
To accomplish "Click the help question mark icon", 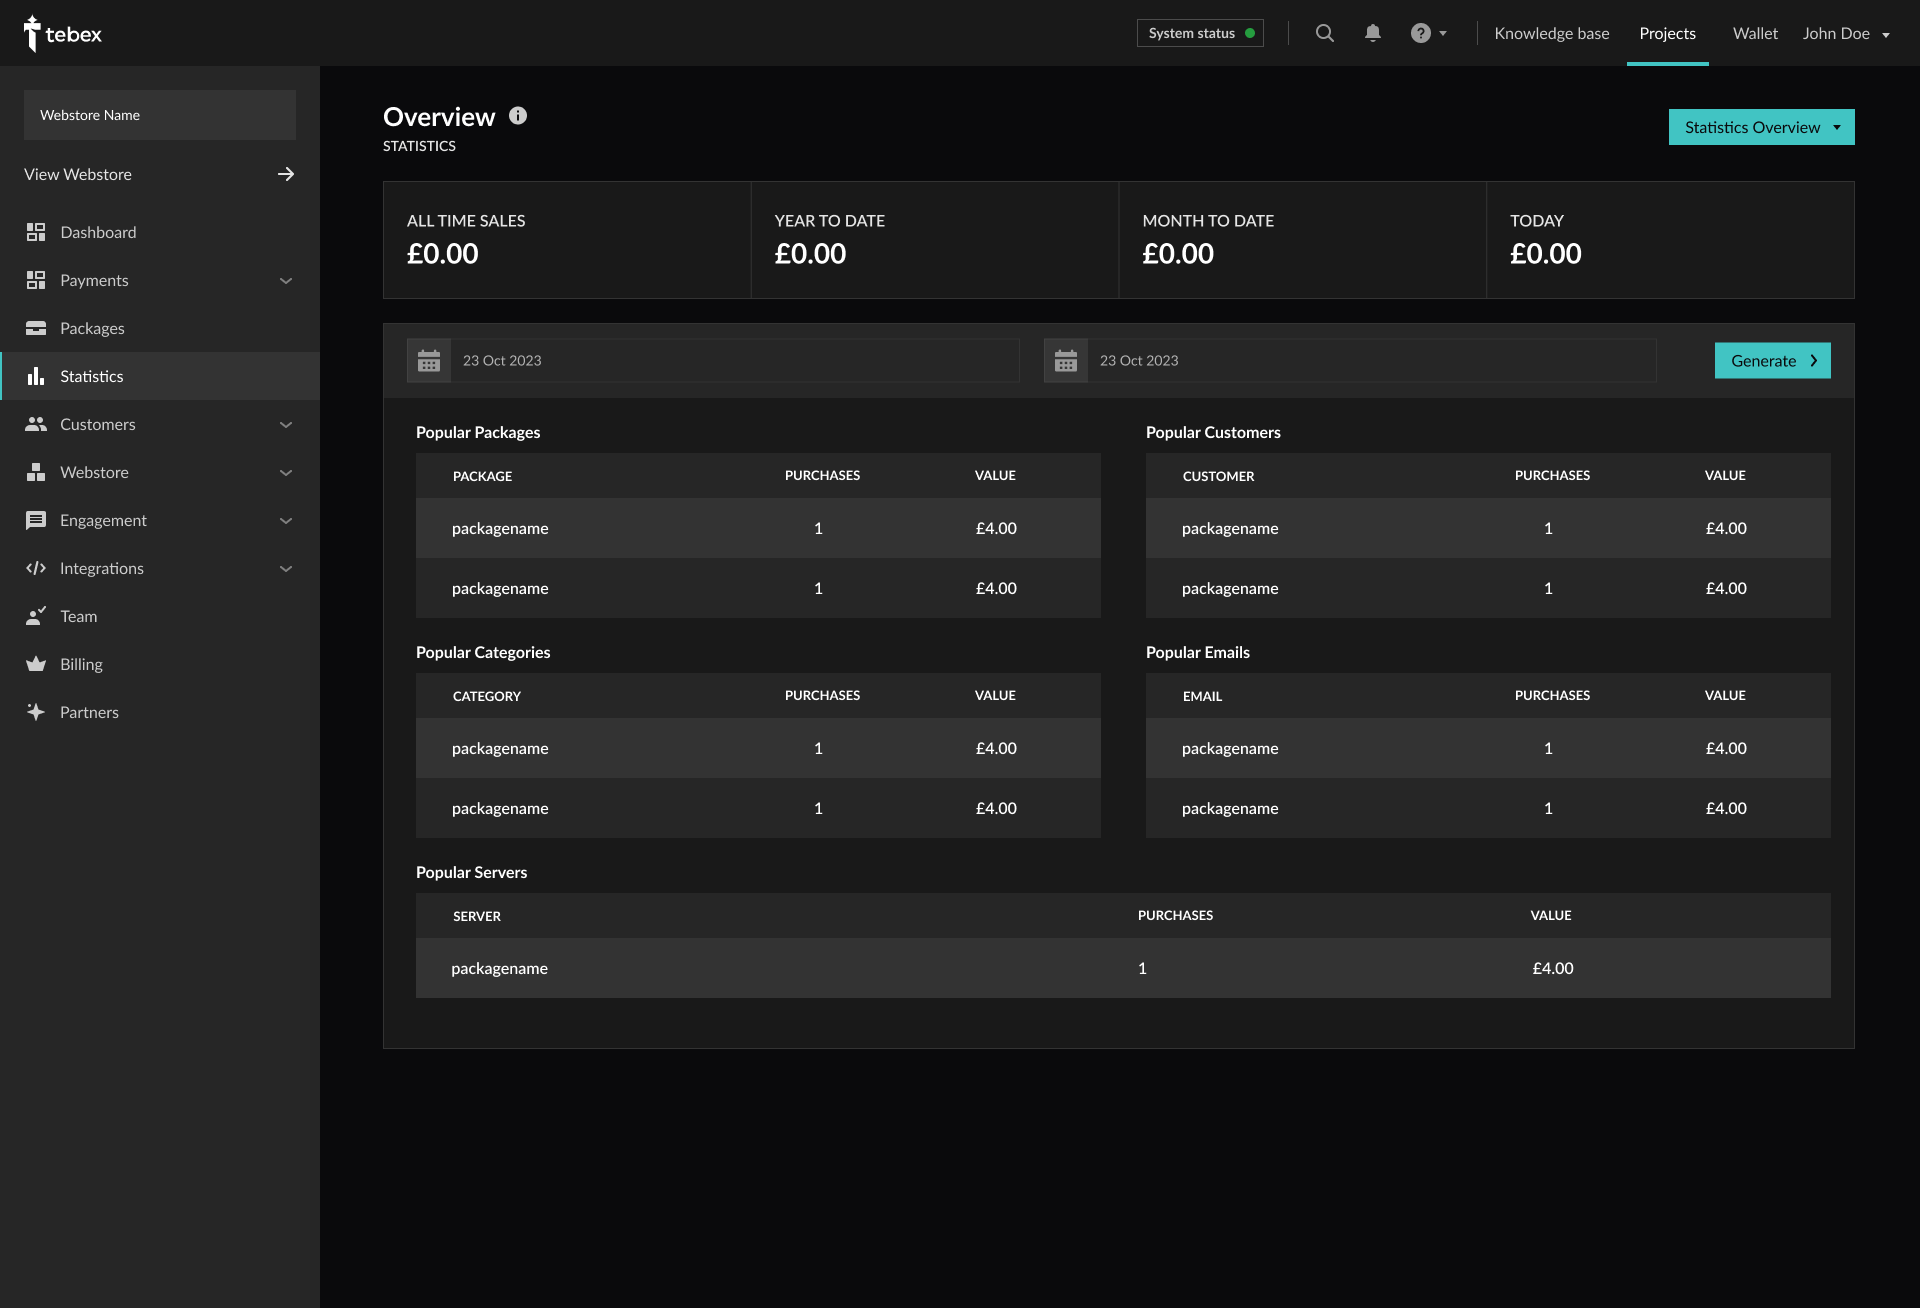I will [1420, 33].
